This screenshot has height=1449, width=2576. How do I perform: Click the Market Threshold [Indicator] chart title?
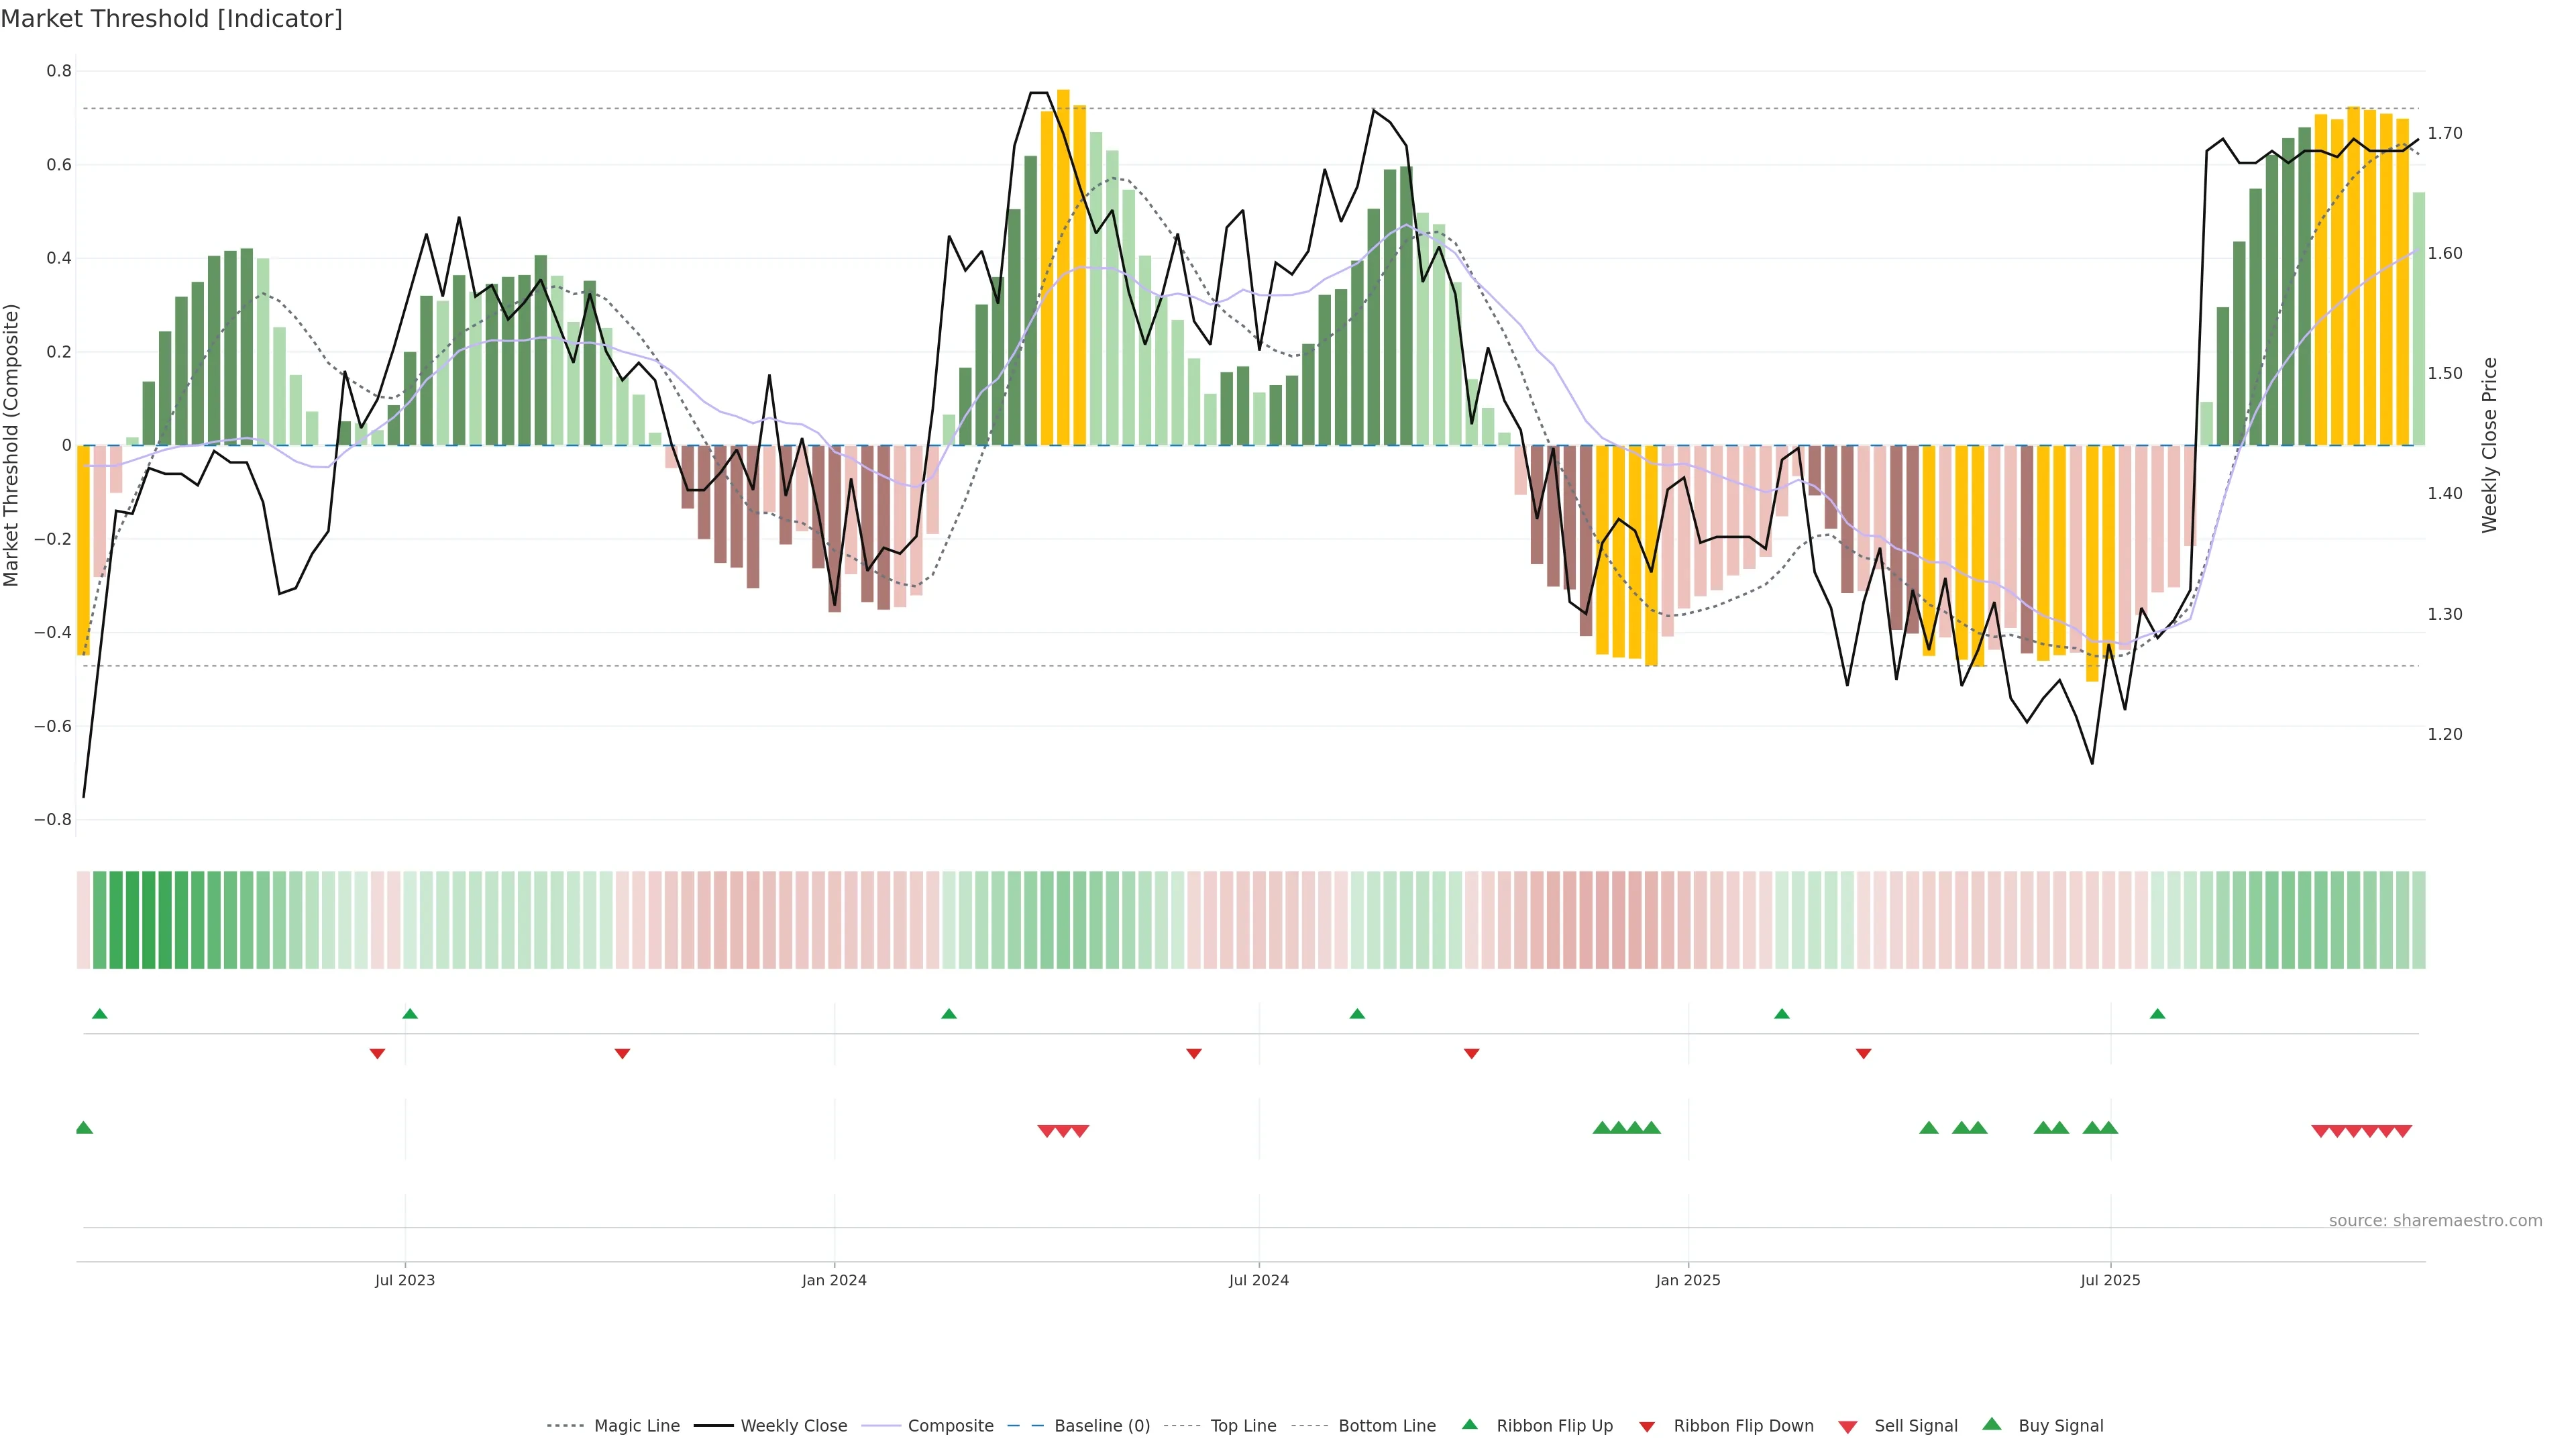tap(171, 18)
